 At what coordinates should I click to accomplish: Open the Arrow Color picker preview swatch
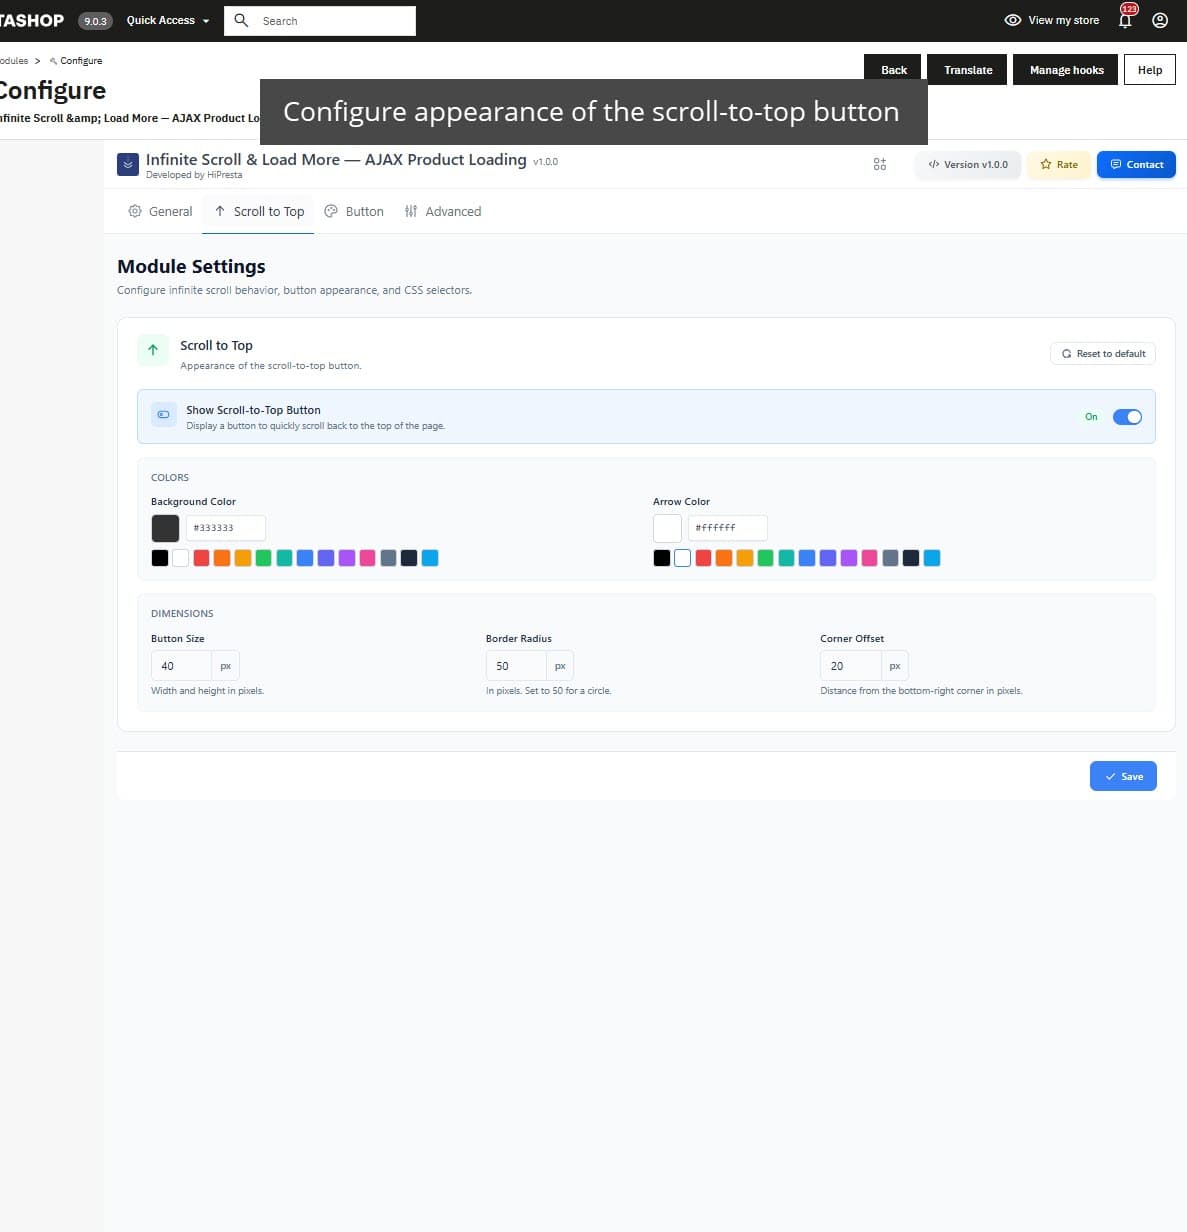click(x=667, y=528)
